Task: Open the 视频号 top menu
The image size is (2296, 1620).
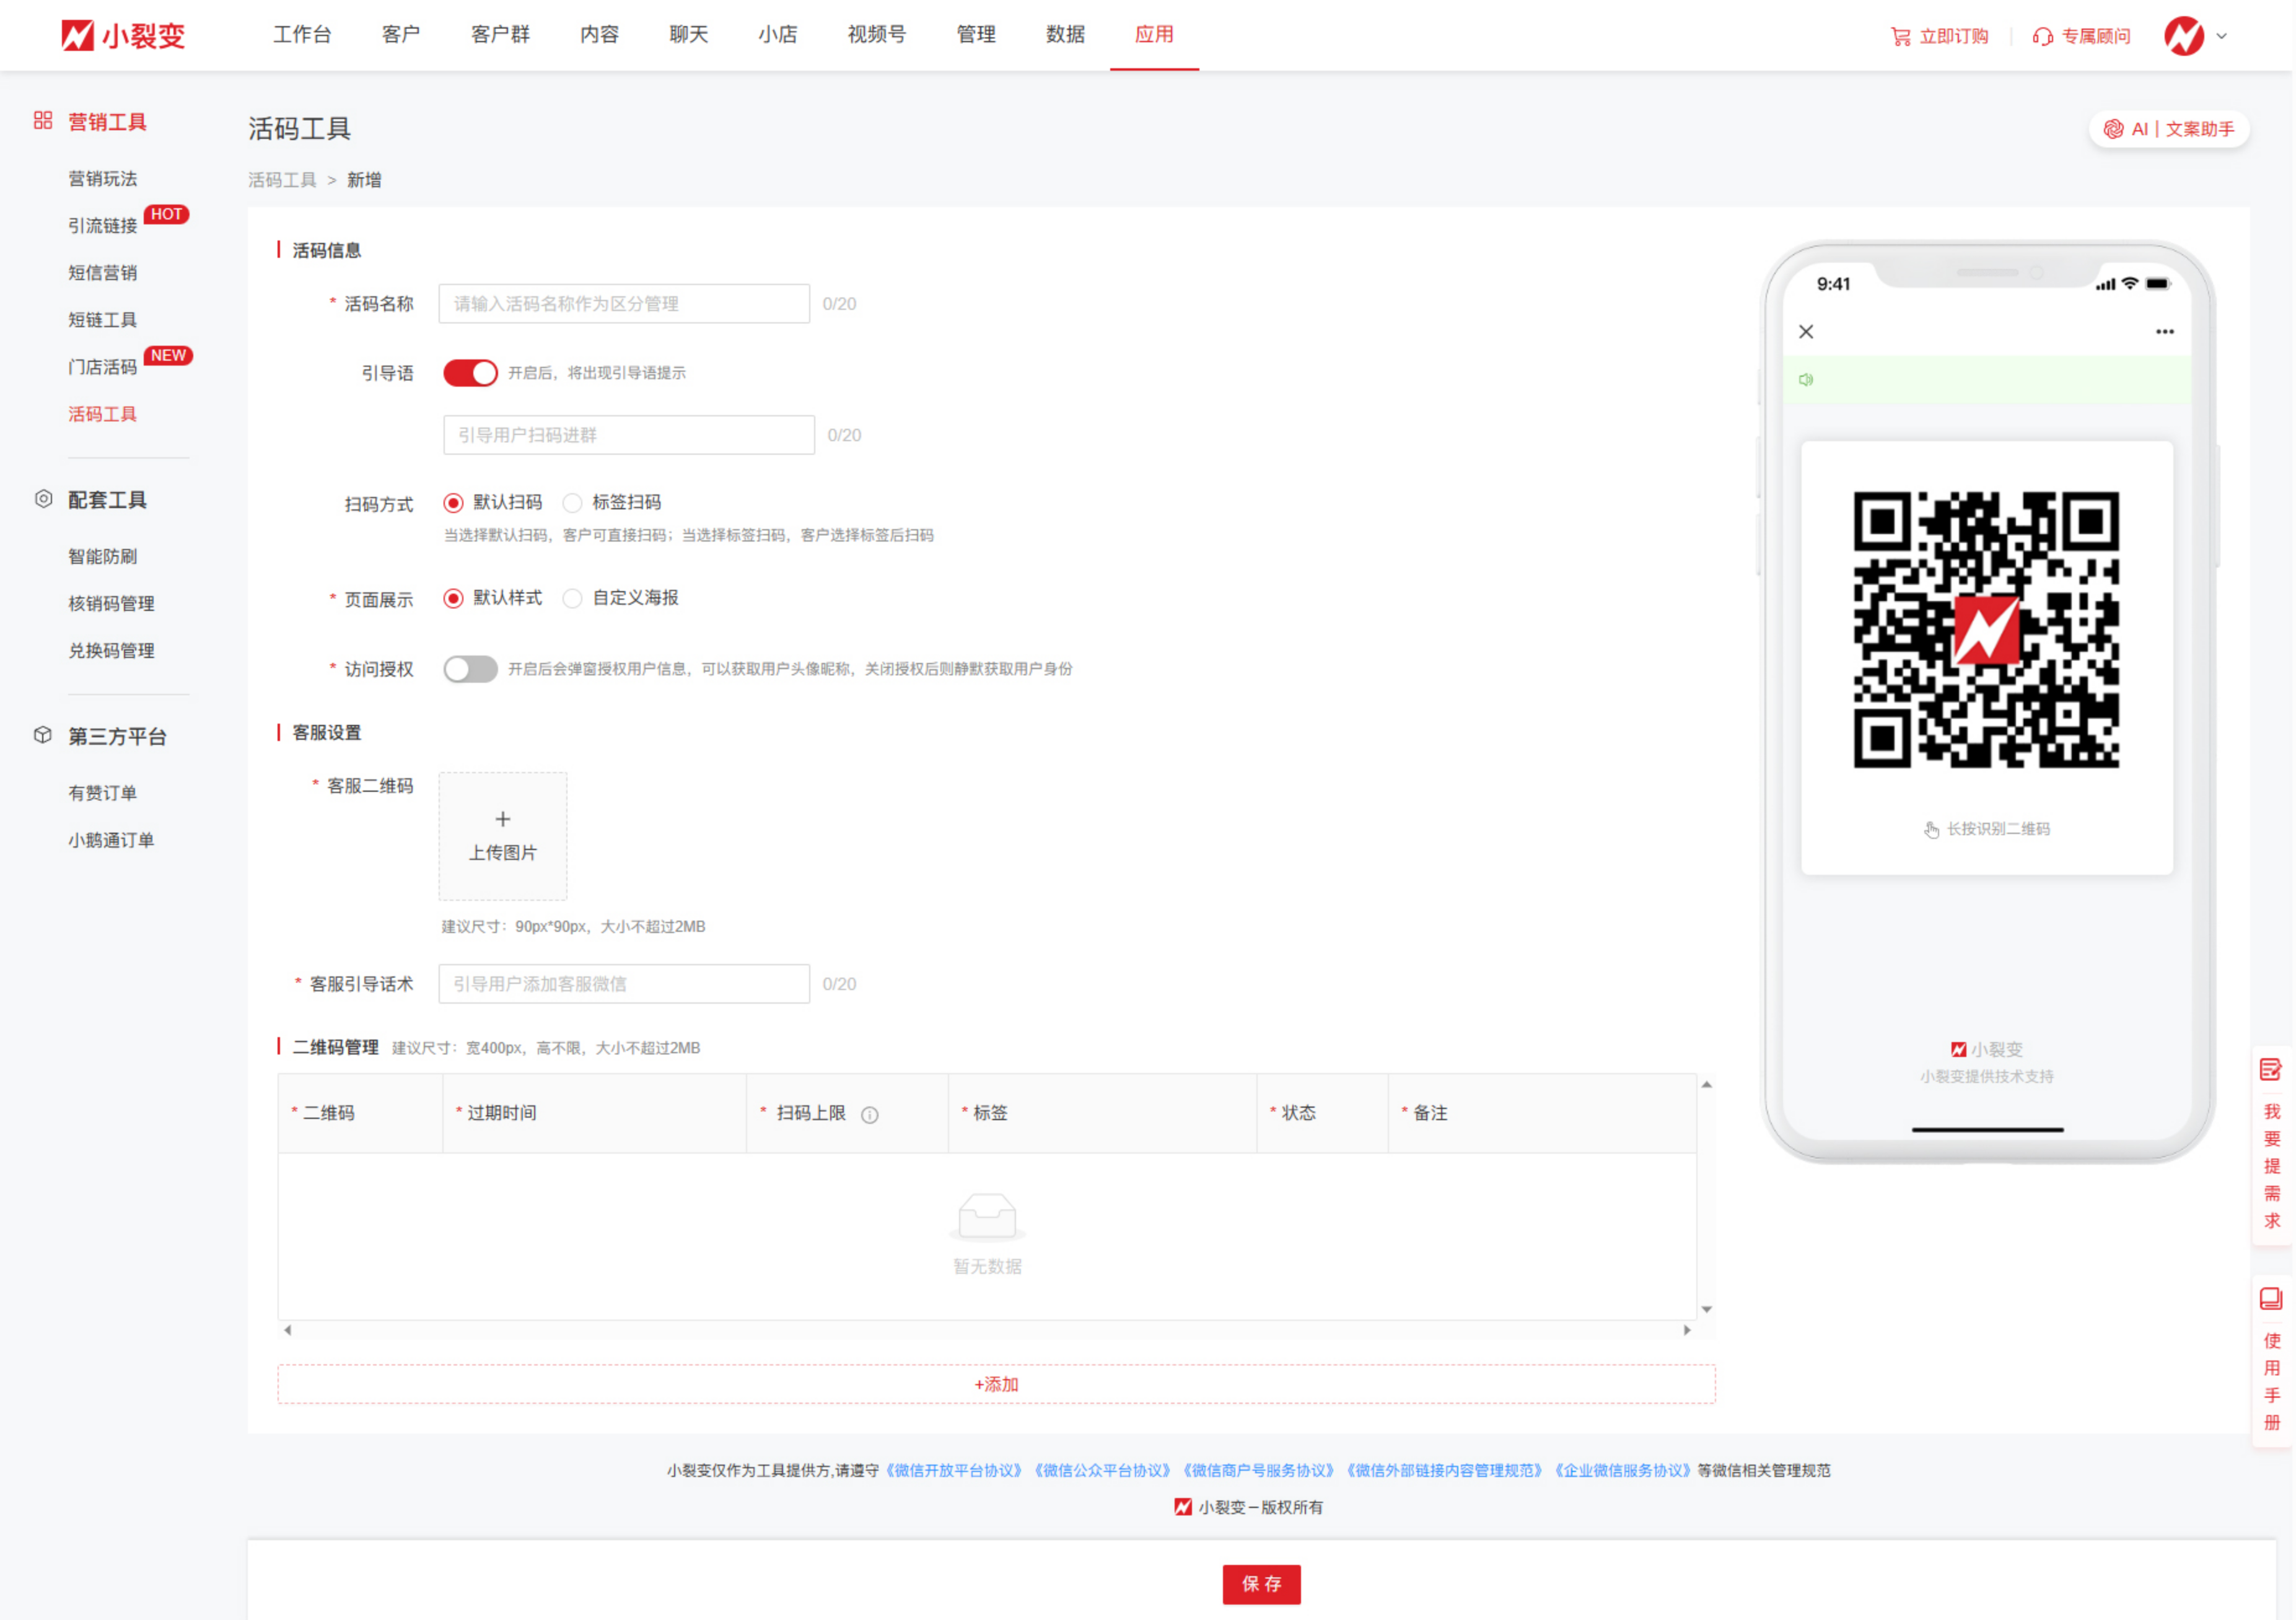Action: tap(876, 35)
